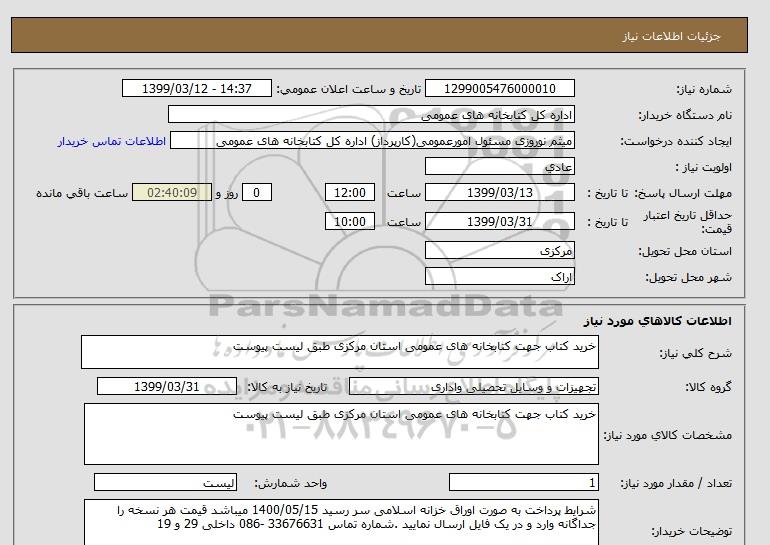Select the price validity hour field 10:00

coord(351,222)
